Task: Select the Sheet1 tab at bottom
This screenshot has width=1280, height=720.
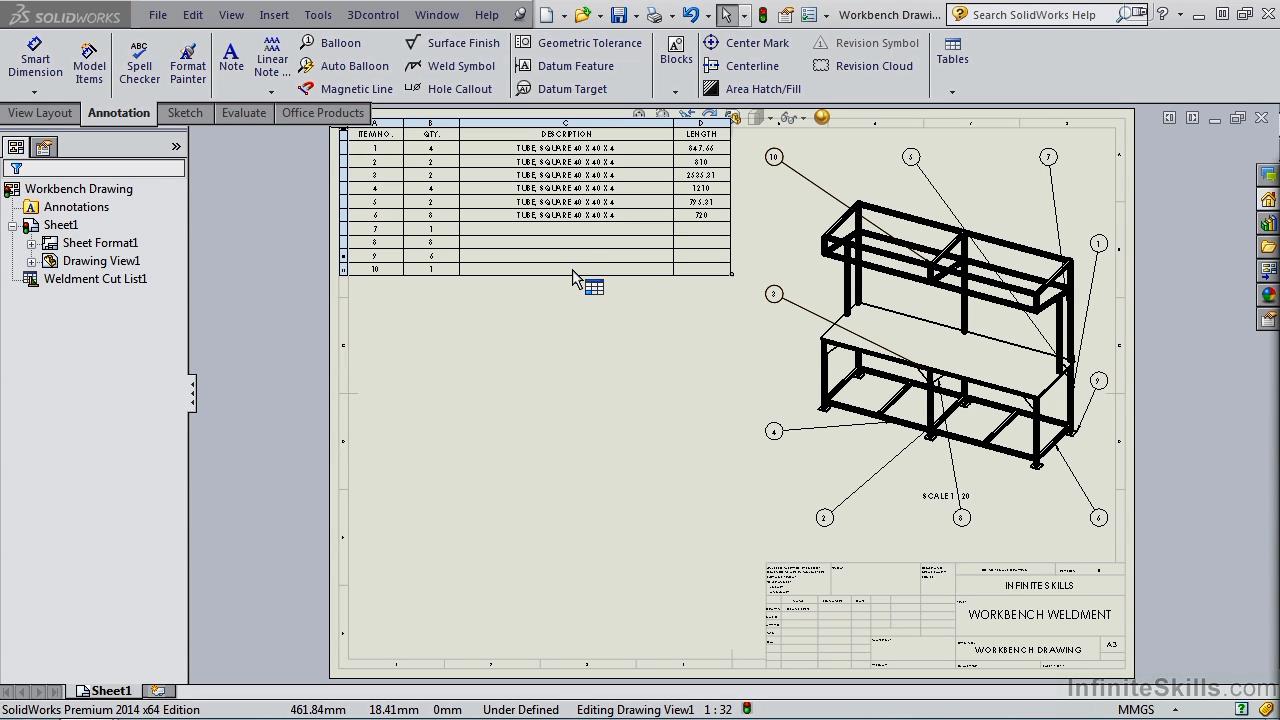Action: 105,691
